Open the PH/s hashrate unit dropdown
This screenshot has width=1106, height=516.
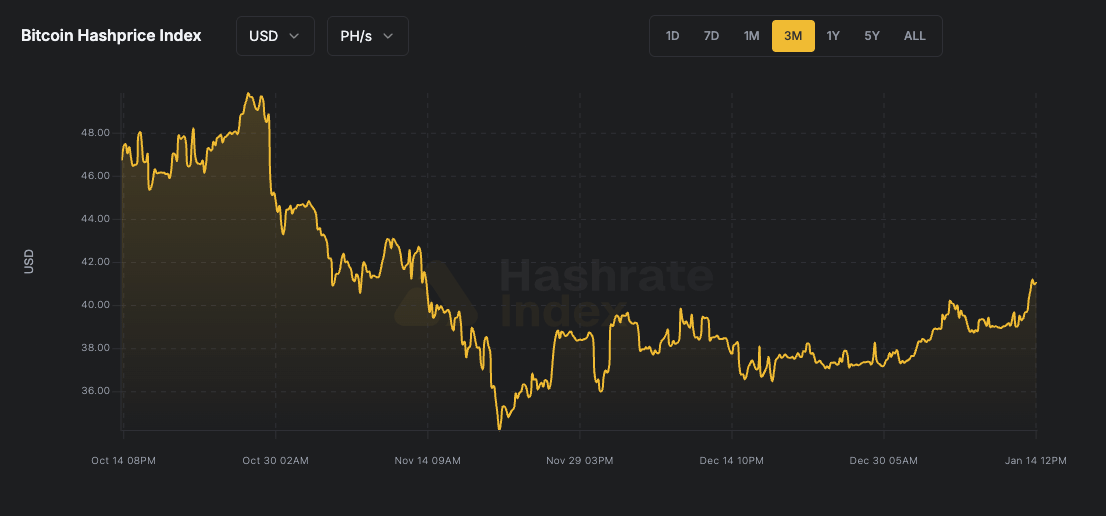pyautogui.click(x=367, y=36)
